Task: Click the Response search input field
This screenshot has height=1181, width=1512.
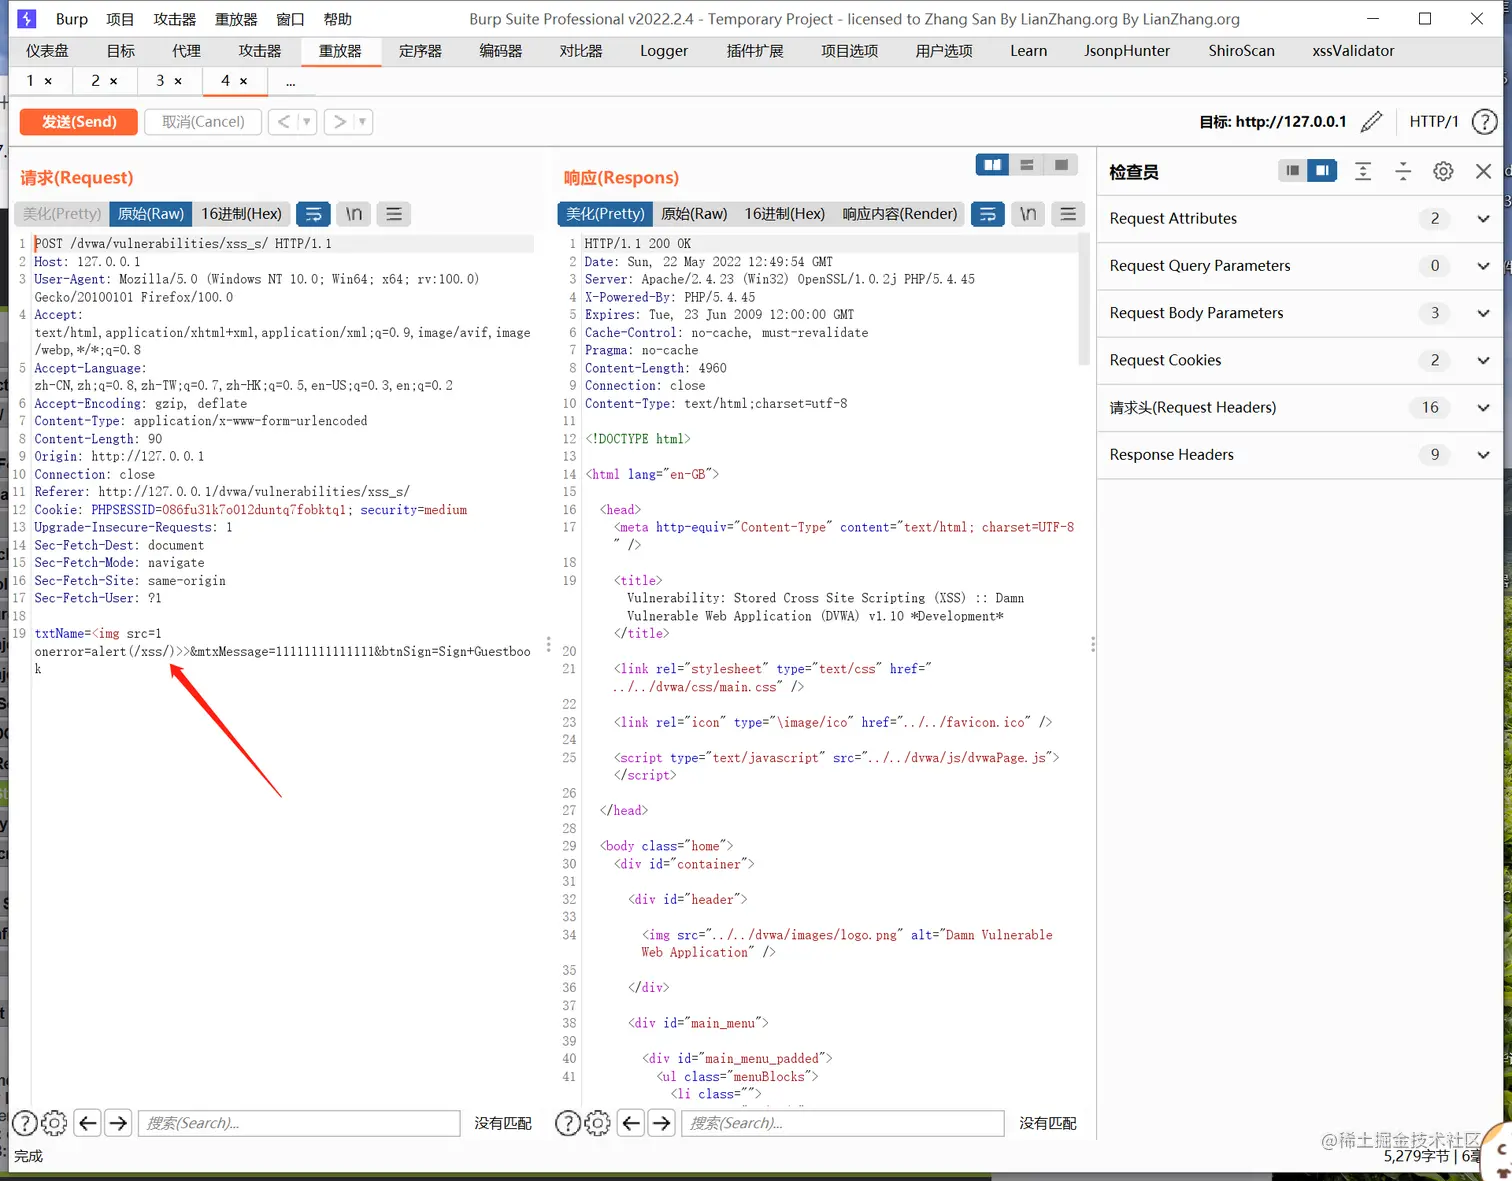Action: pos(843,1123)
